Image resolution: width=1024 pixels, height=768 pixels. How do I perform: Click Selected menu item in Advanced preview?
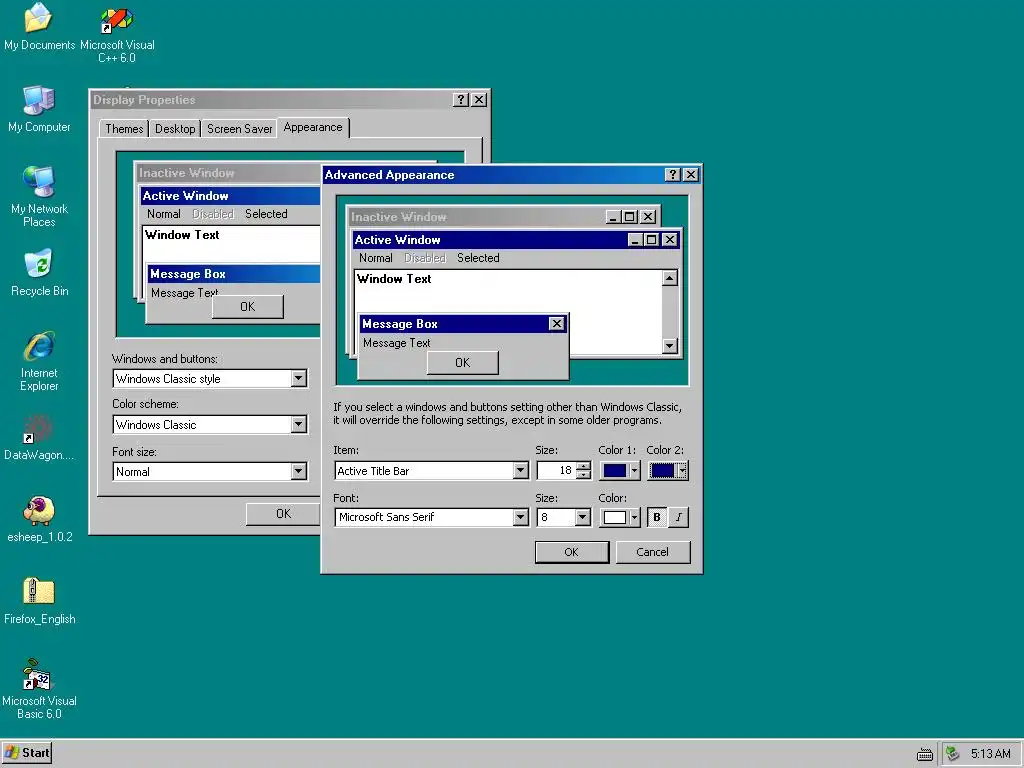478,258
